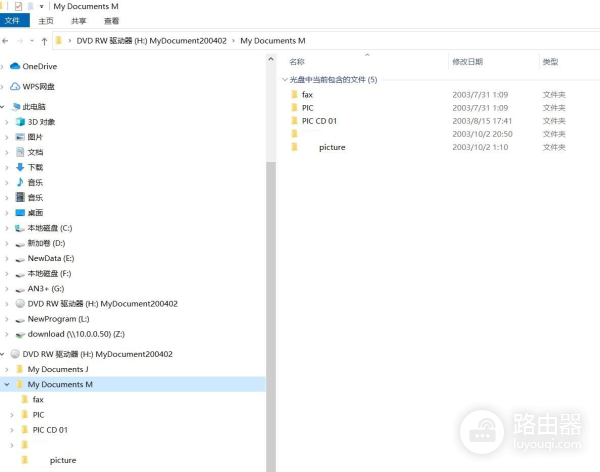600x472 pixels.
Task: Open the 文件 ribbon tab
Action: point(13,21)
